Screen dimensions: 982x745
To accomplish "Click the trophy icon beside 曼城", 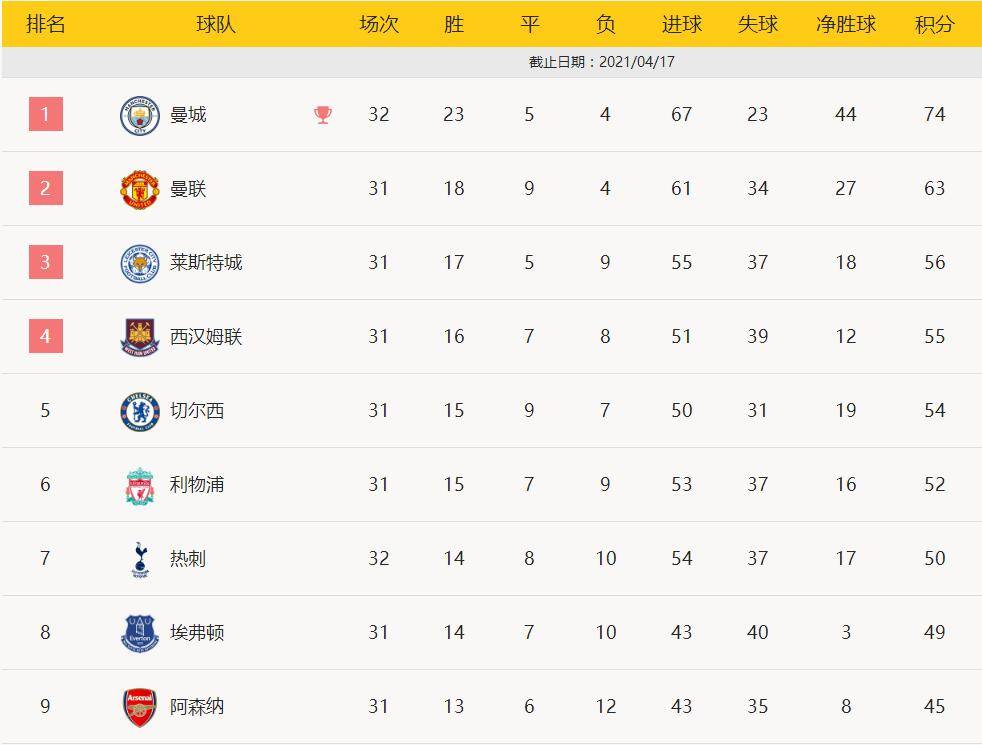I will point(323,115).
